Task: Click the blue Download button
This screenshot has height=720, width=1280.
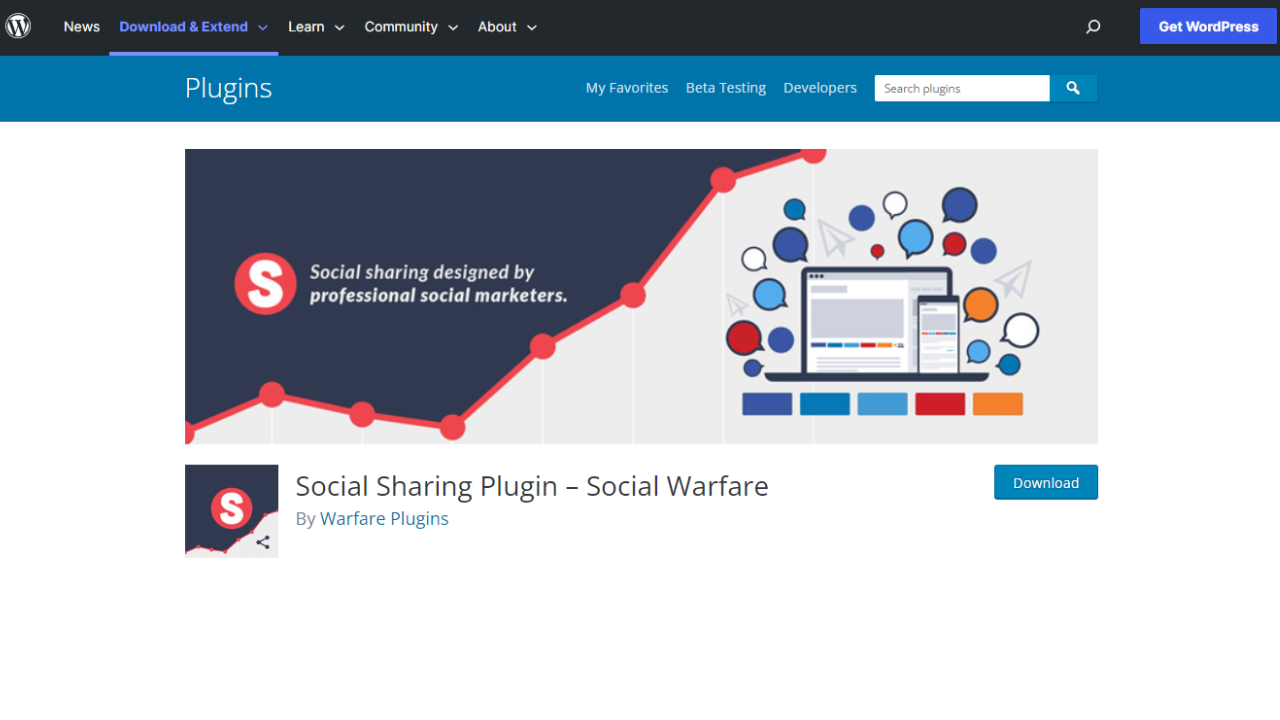Action: pyautogui.click(x=1046, y=482)
